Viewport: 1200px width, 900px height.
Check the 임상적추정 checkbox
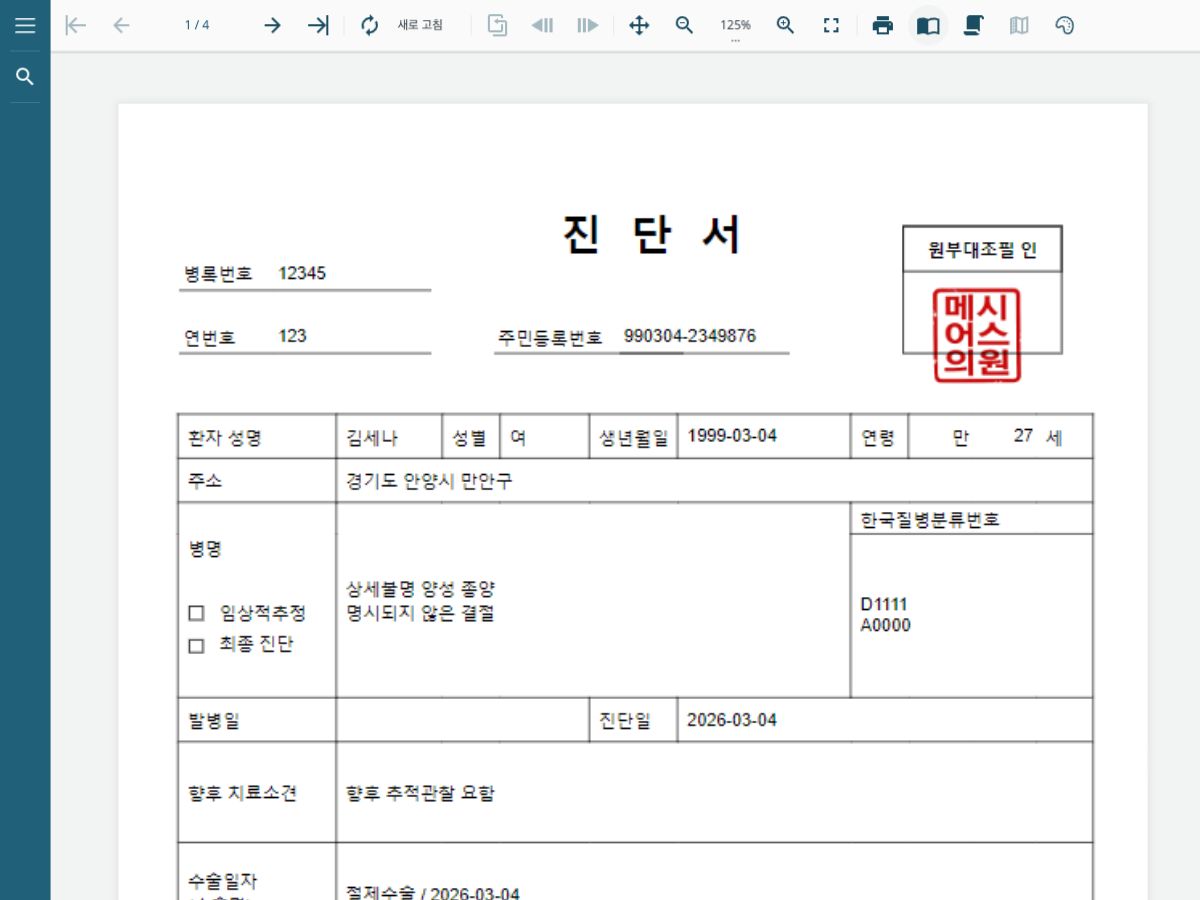point(196,613)
